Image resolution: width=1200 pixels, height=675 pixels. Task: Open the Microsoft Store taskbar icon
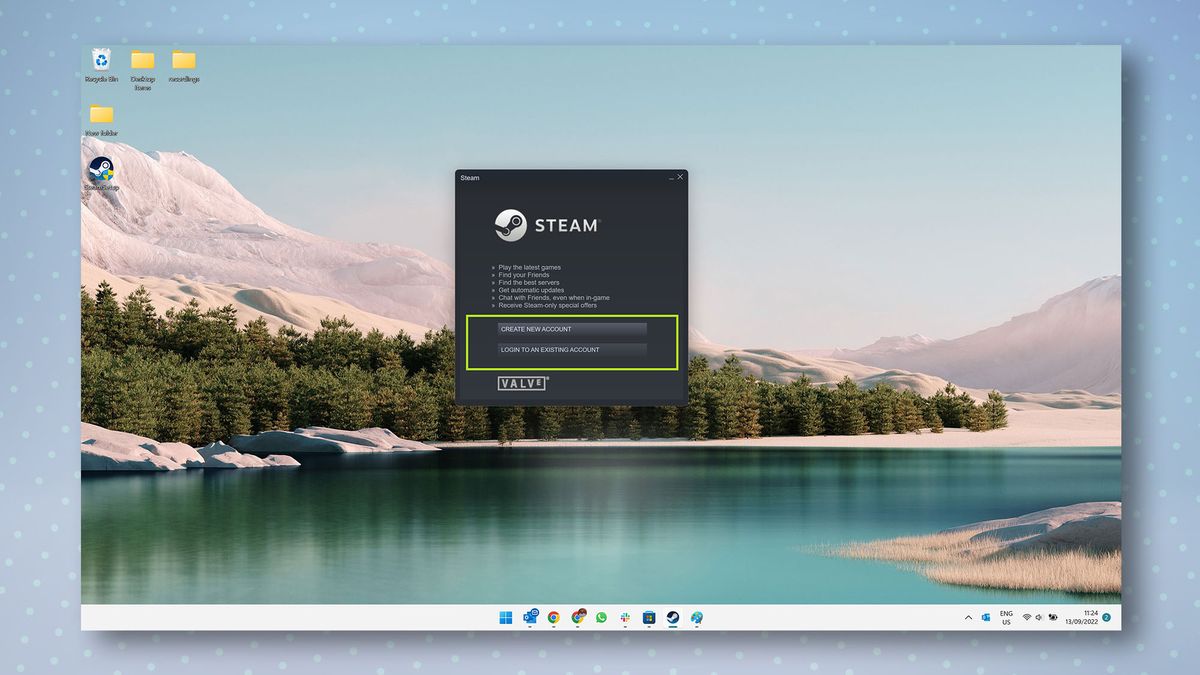649,618
